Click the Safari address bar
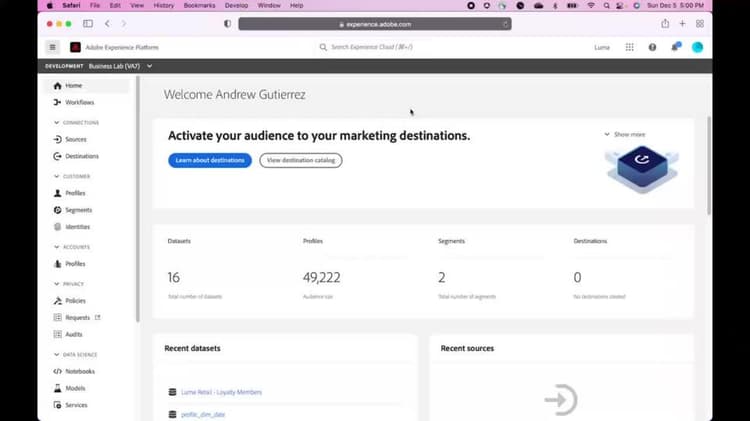 click(375, 24)
